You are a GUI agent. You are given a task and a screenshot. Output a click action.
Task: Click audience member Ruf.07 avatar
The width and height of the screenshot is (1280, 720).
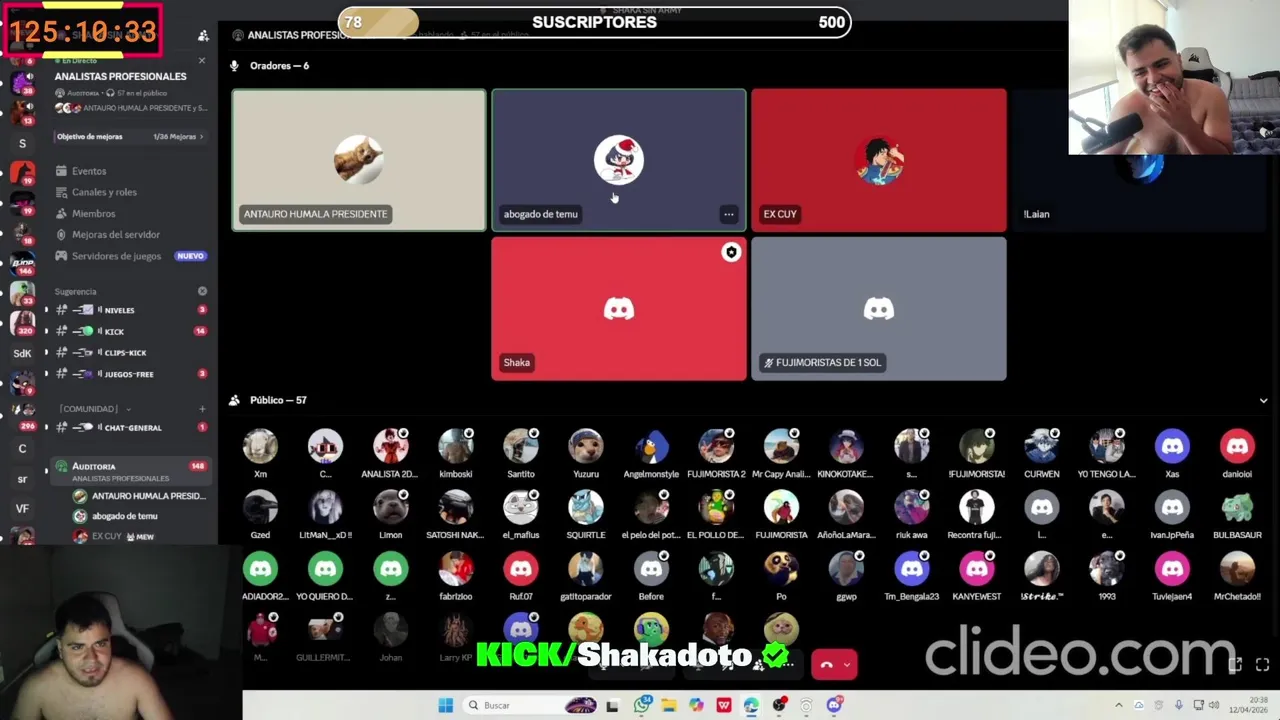point(521,569)
